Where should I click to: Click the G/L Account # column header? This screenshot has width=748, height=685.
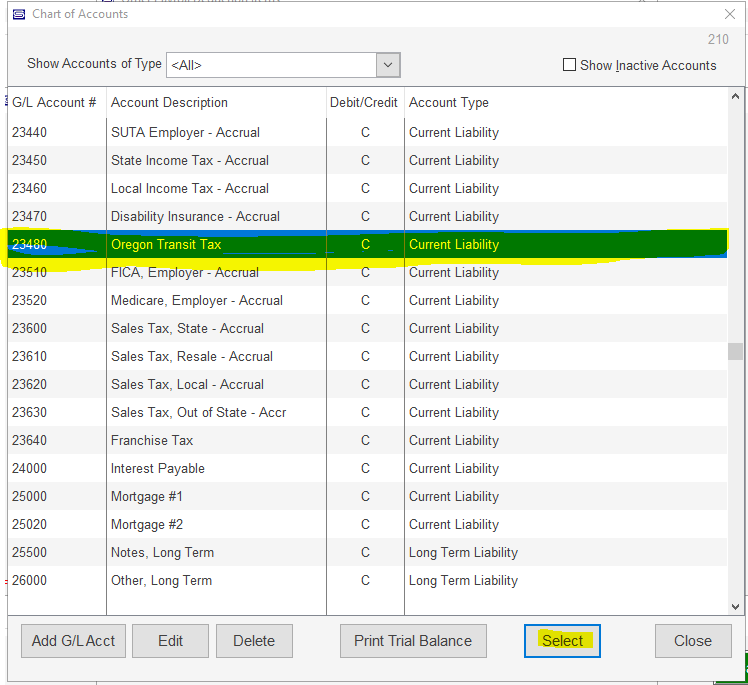click(54, 102)
